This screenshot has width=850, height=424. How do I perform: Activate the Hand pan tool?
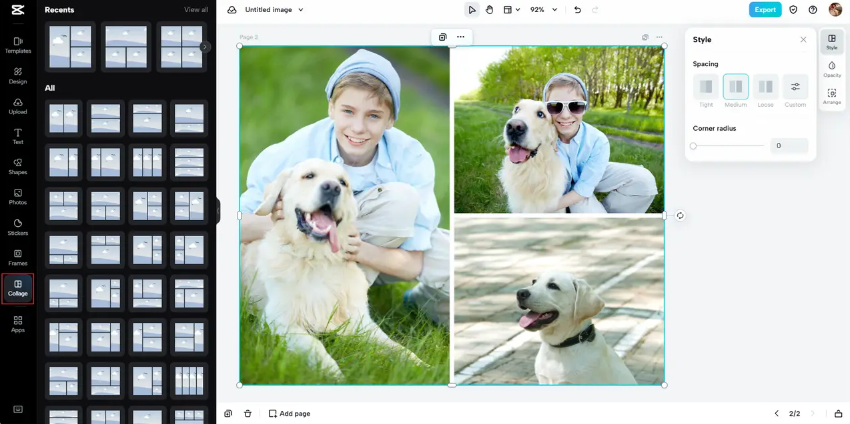point(490,10)
